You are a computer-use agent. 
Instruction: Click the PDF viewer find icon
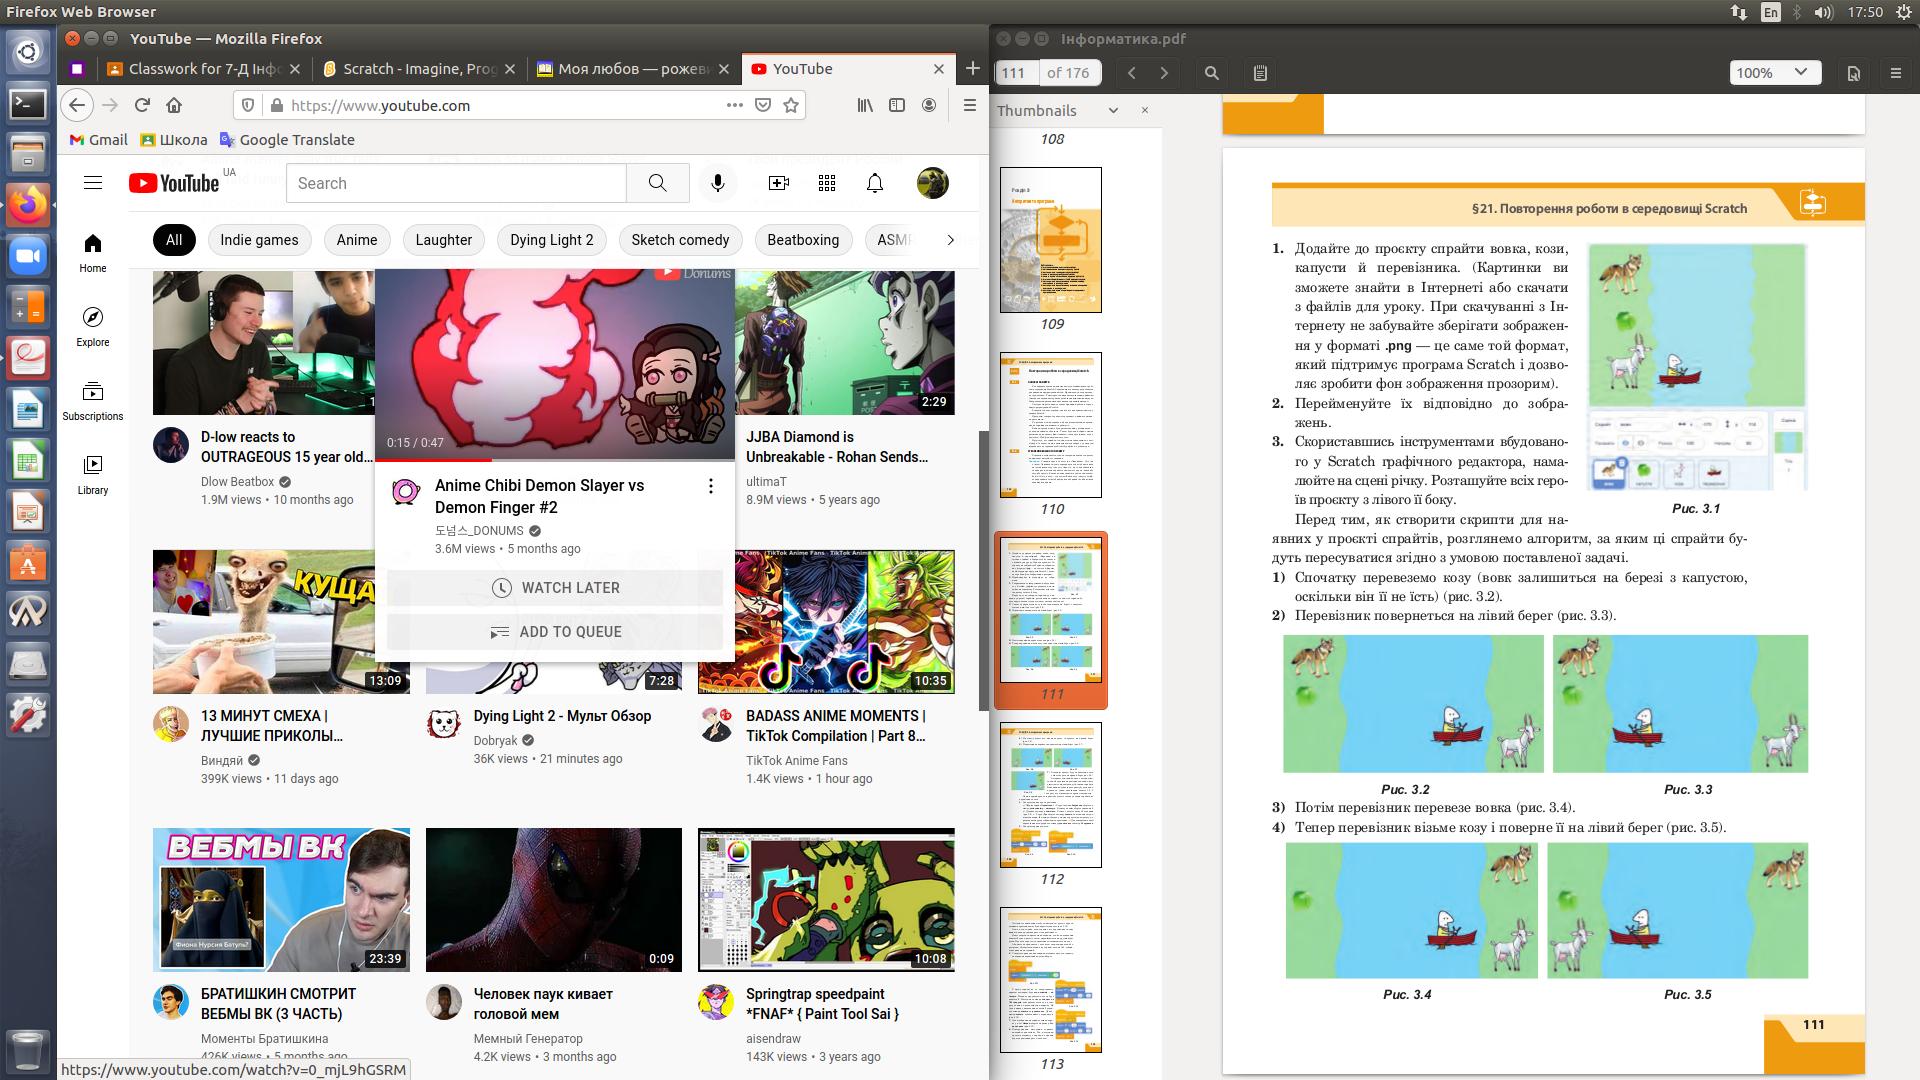(1211, 73)
